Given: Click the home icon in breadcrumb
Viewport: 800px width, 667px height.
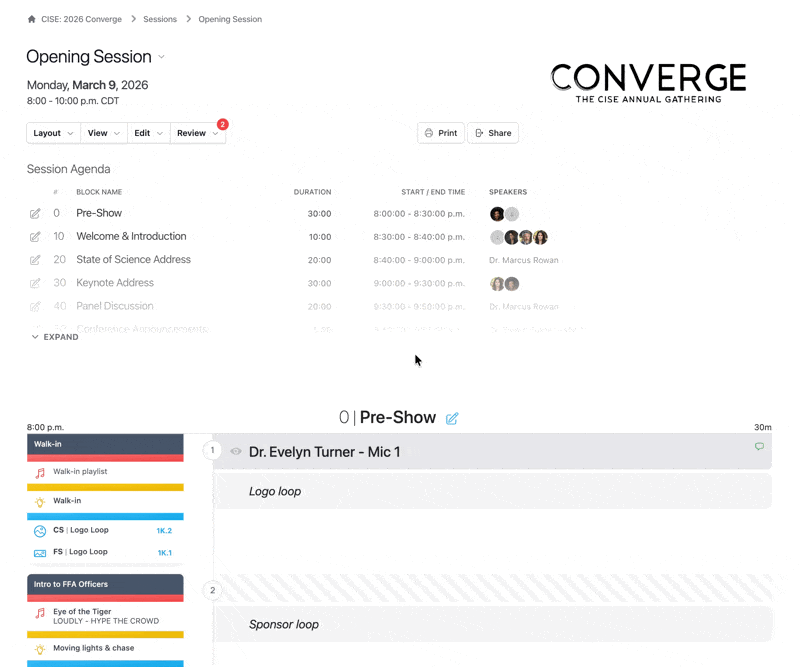Looking at the screenshot, I should [31, 19].
